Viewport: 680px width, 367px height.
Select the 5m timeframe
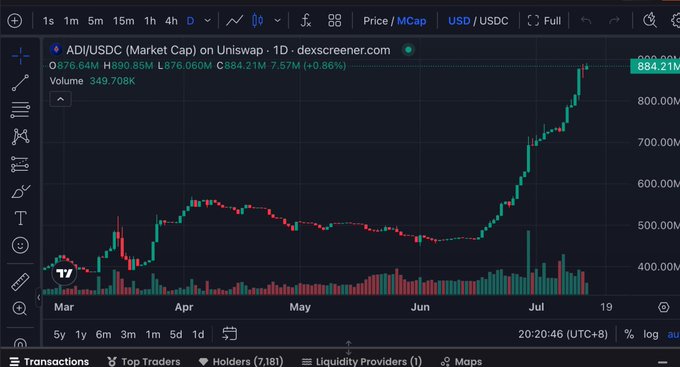(95, 21)
